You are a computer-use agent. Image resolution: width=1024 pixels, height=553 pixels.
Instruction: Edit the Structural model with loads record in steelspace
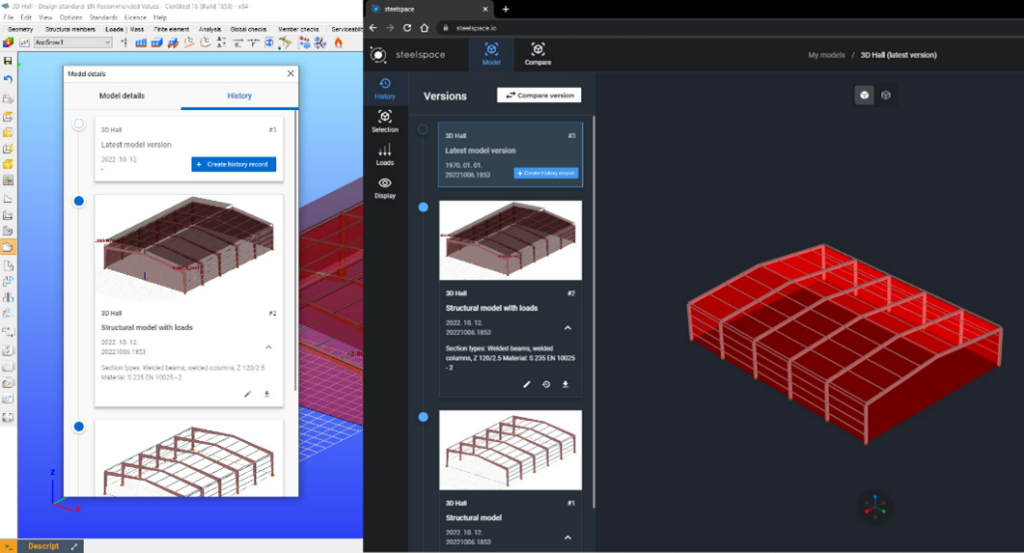[x=526, y=385]
